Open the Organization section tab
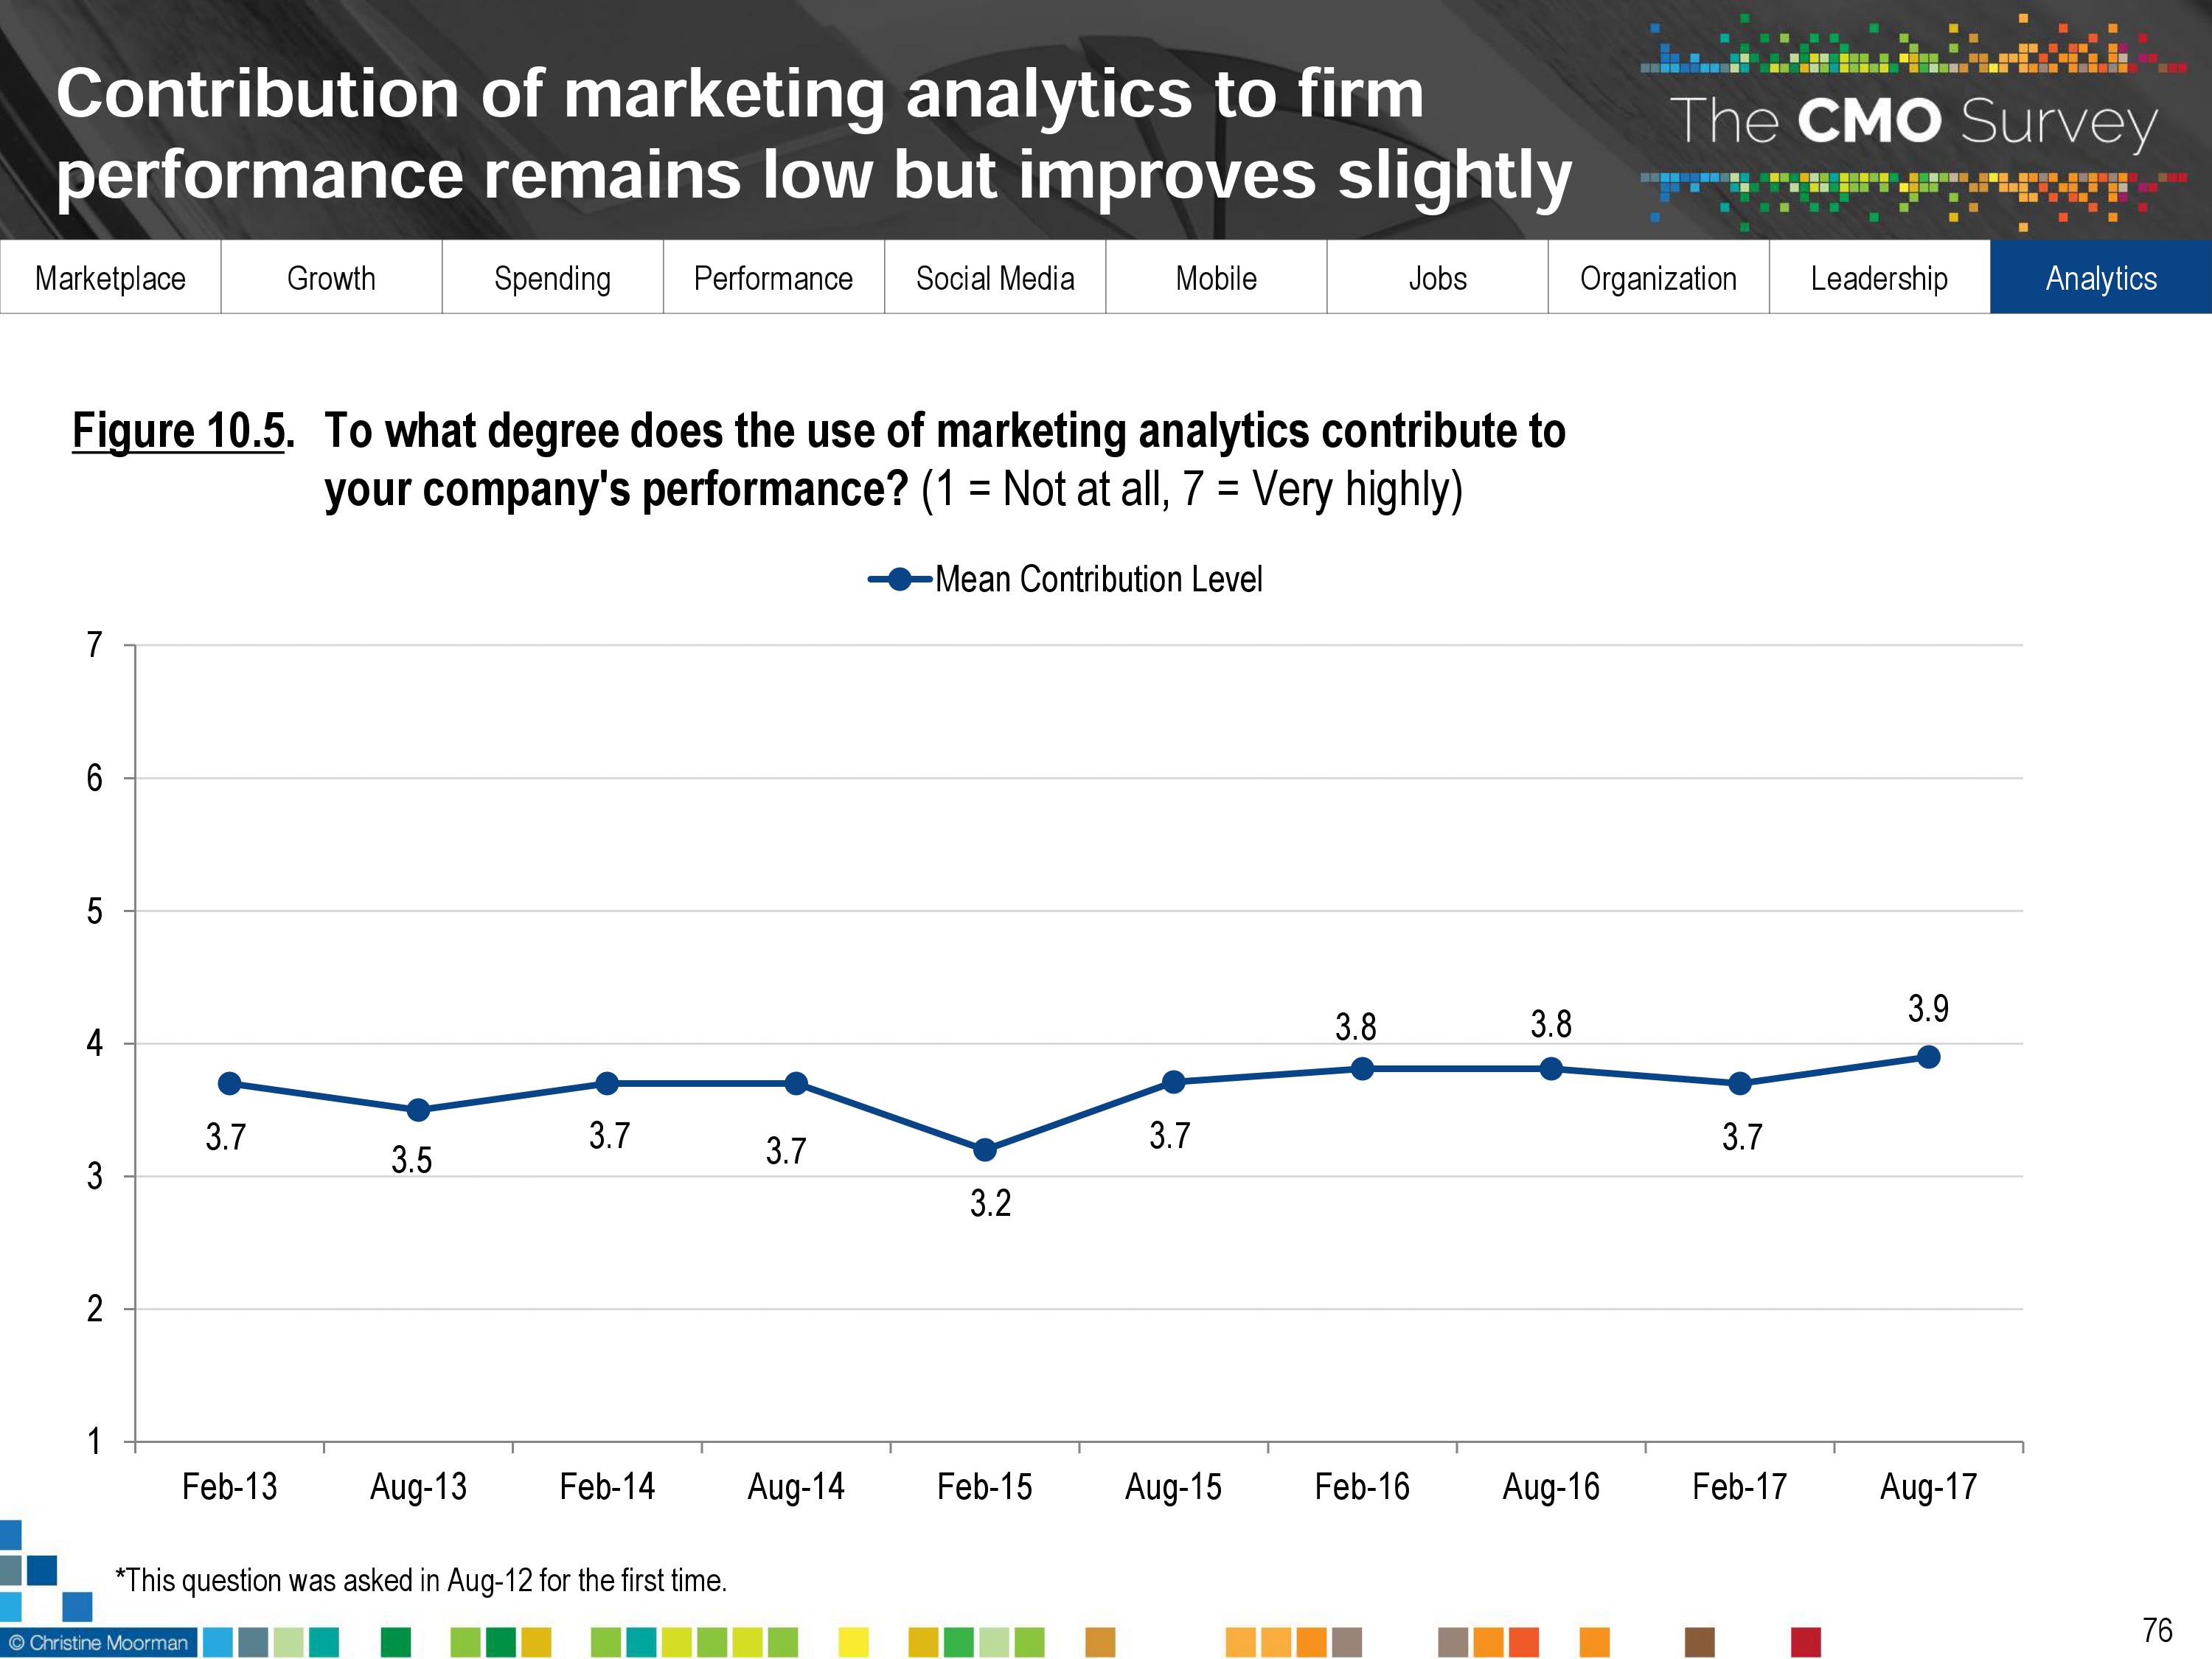2212x1659 pixels. pos(1658,278)
